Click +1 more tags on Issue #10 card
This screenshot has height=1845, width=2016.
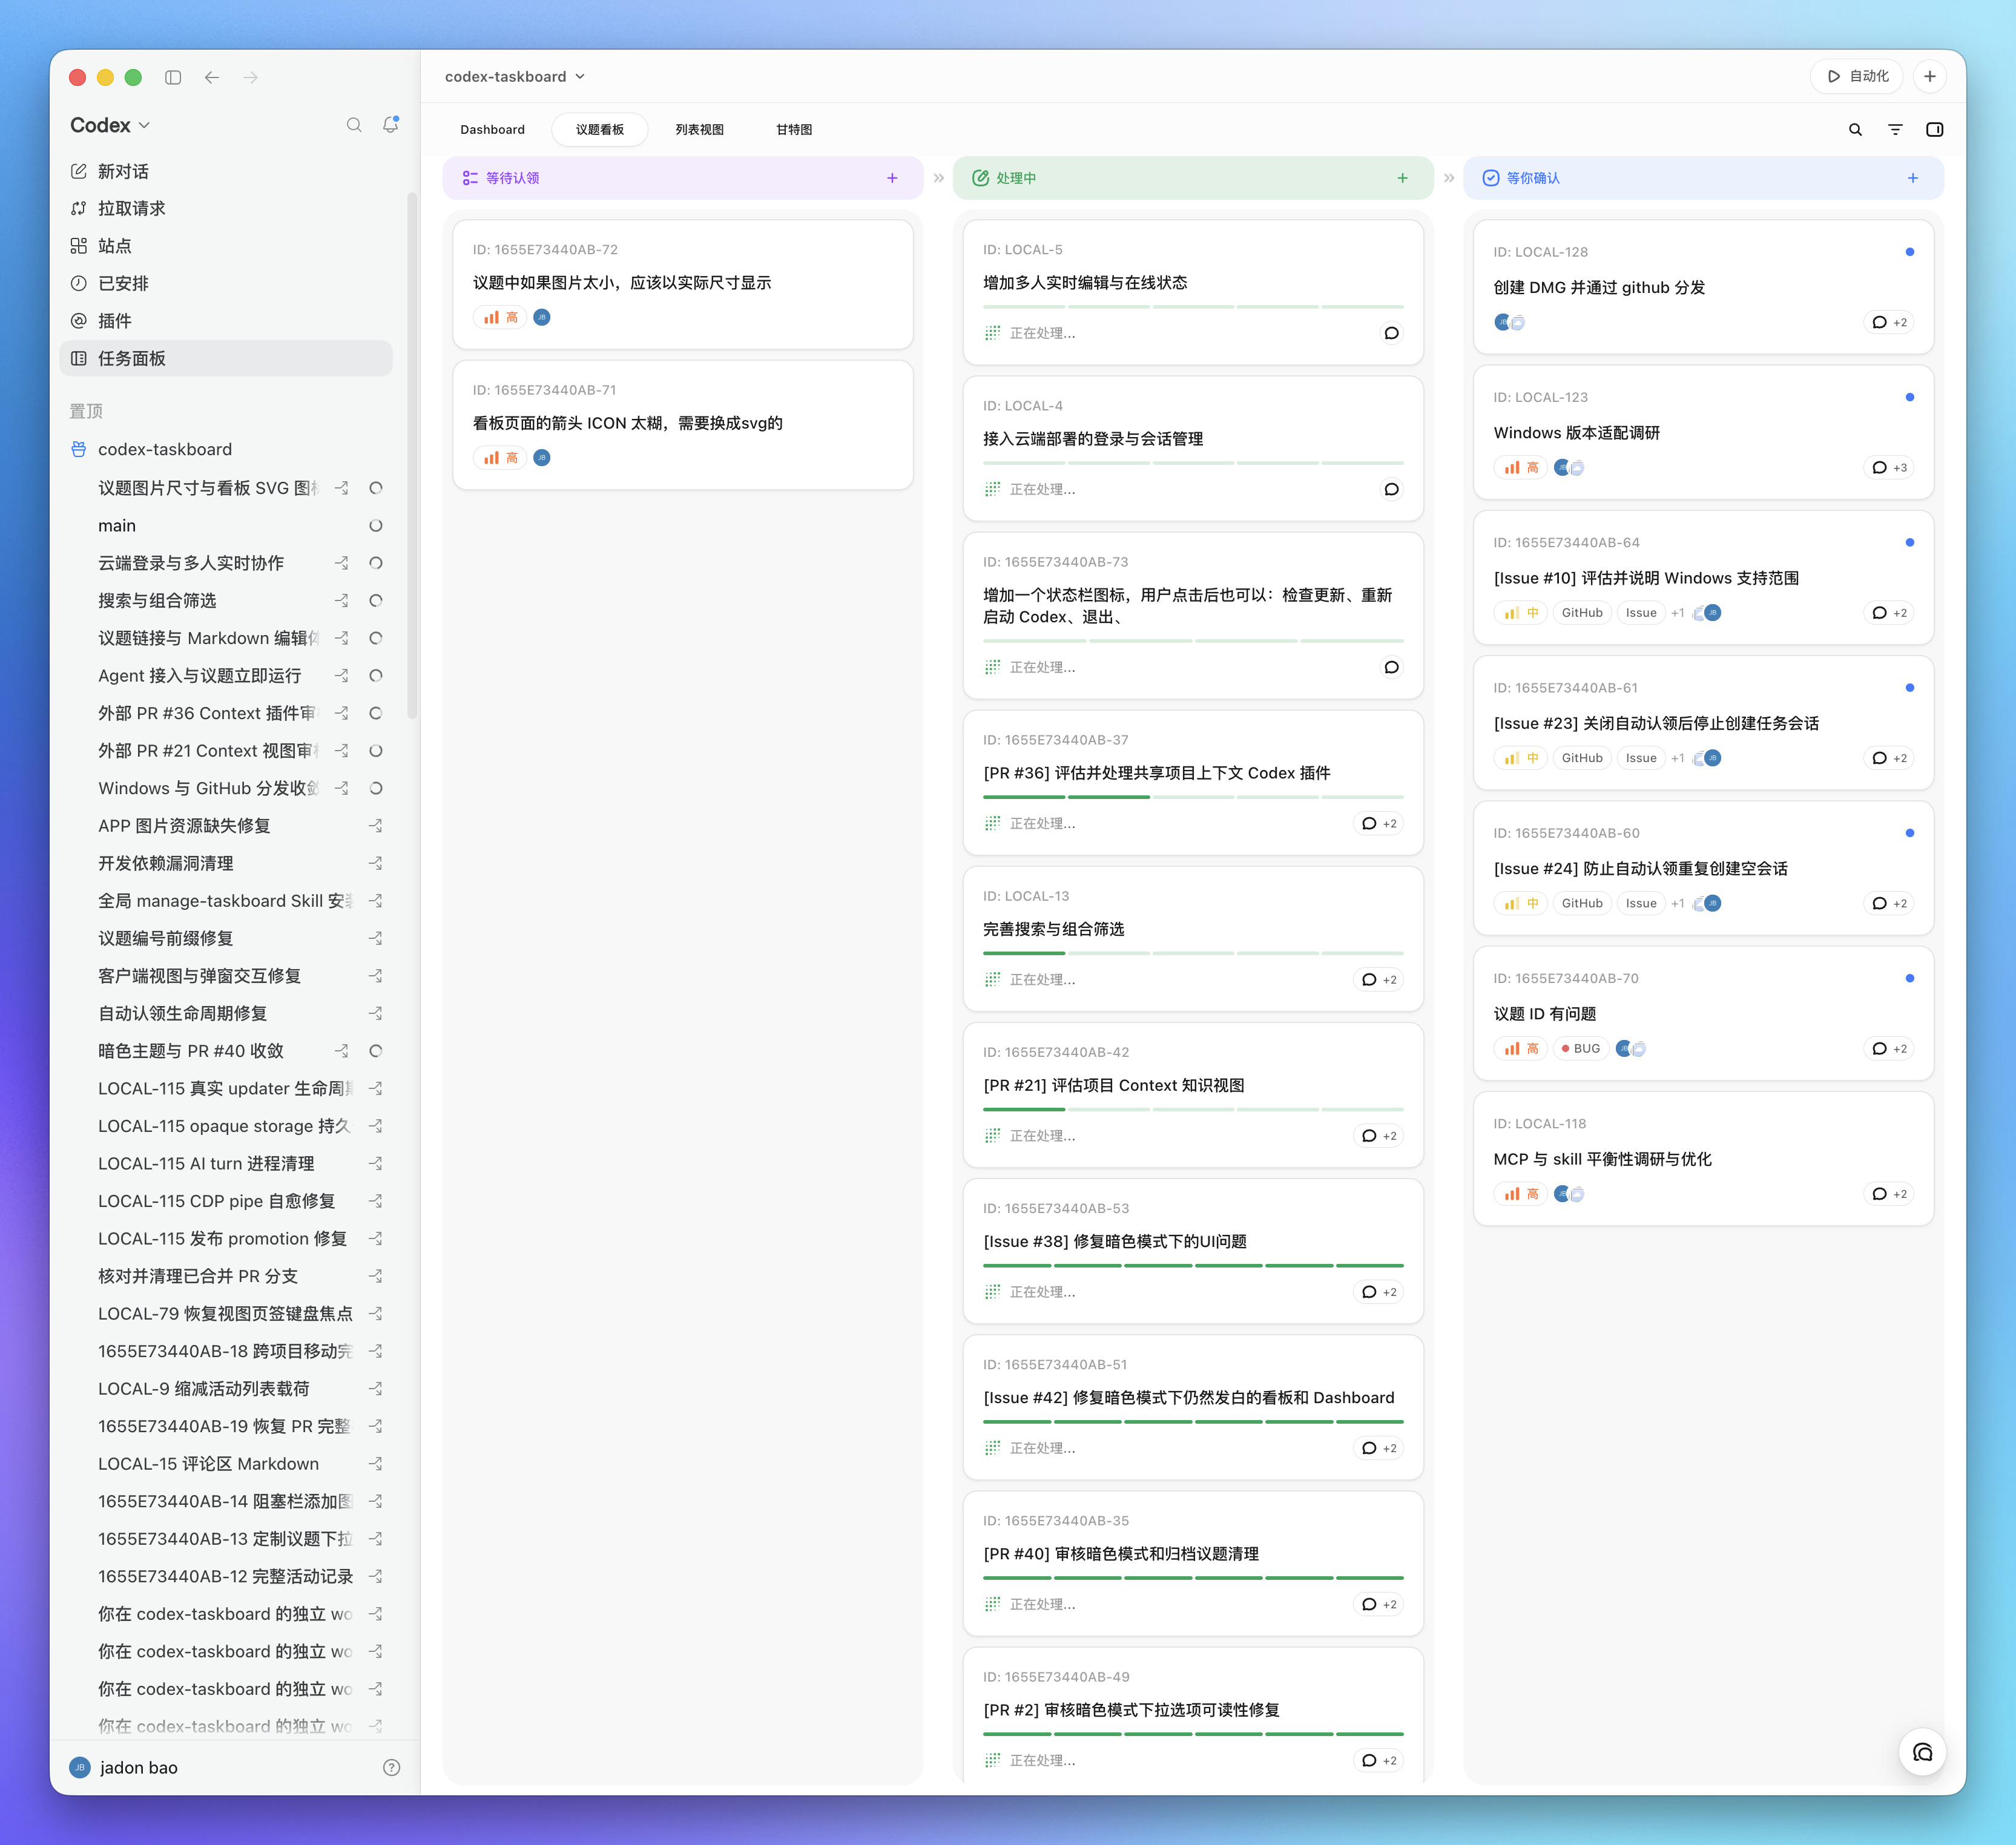coord(1678,613)
